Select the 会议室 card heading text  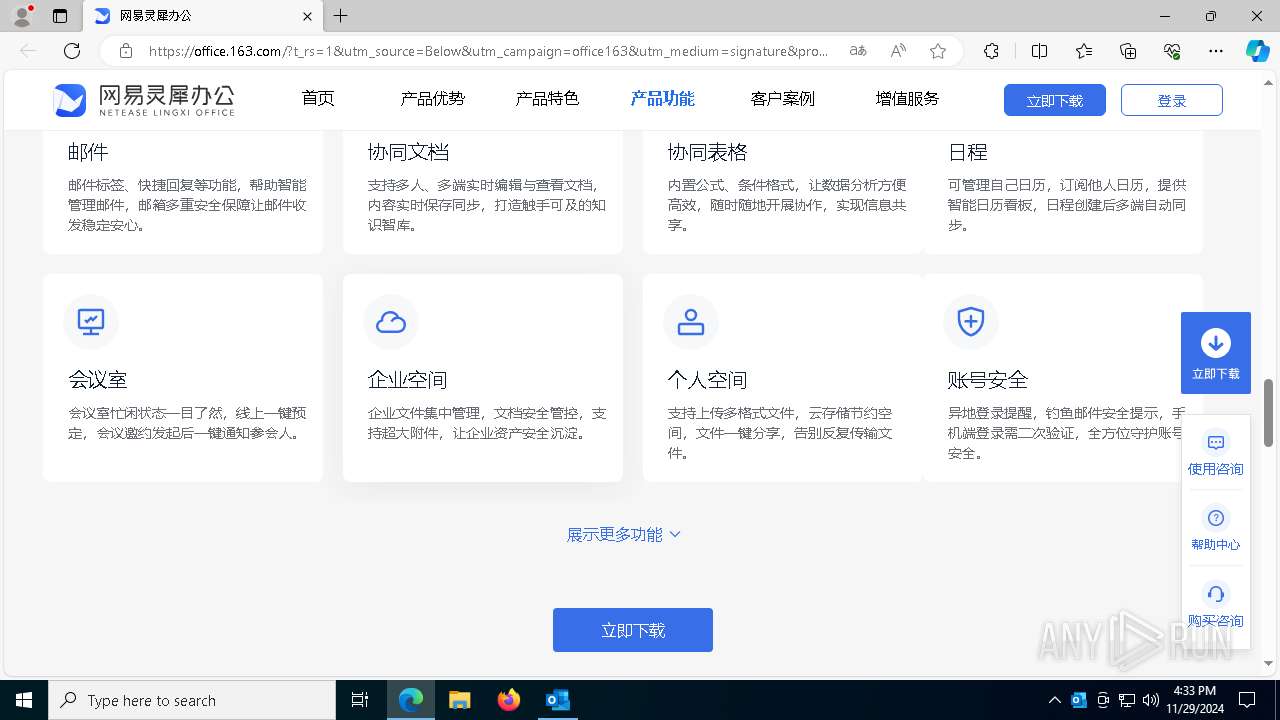[x=98, y=380]
